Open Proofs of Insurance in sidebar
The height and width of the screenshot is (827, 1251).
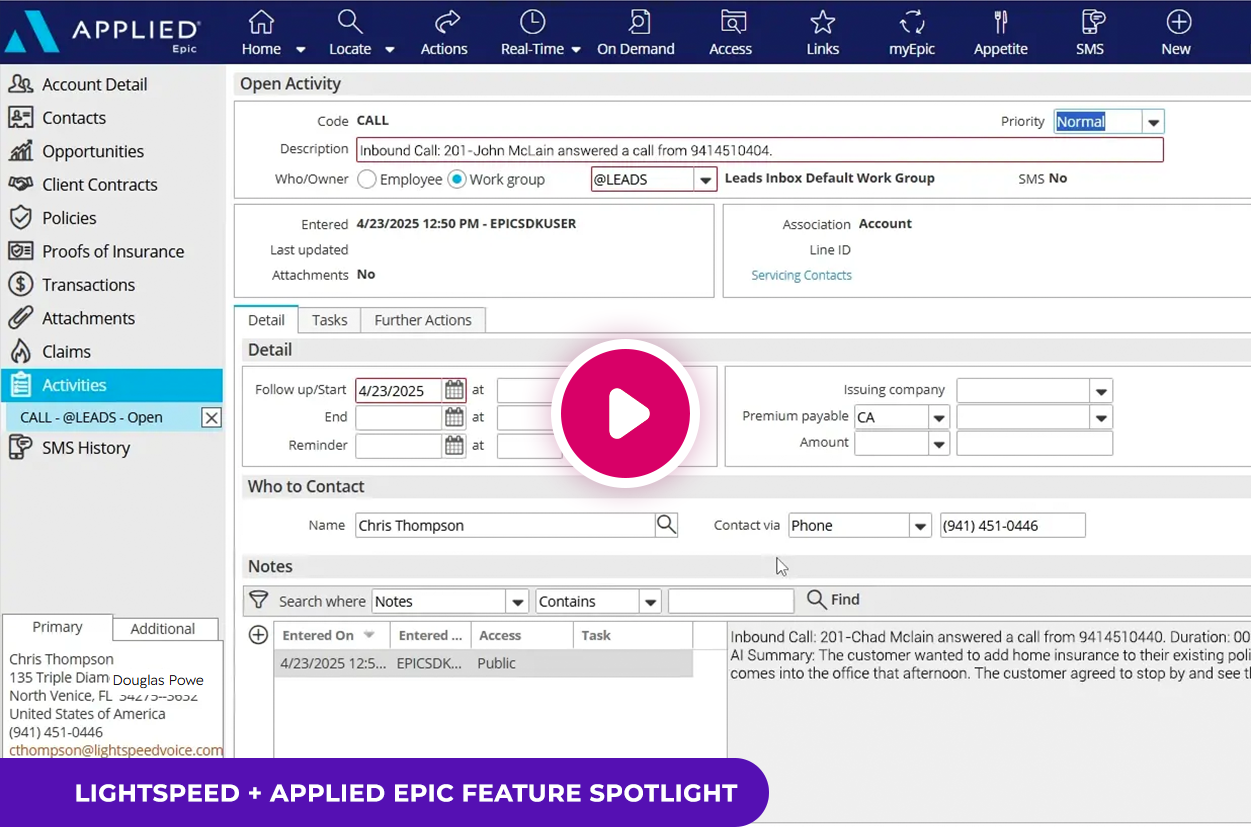pyautogui.click(x=112, y=251)
